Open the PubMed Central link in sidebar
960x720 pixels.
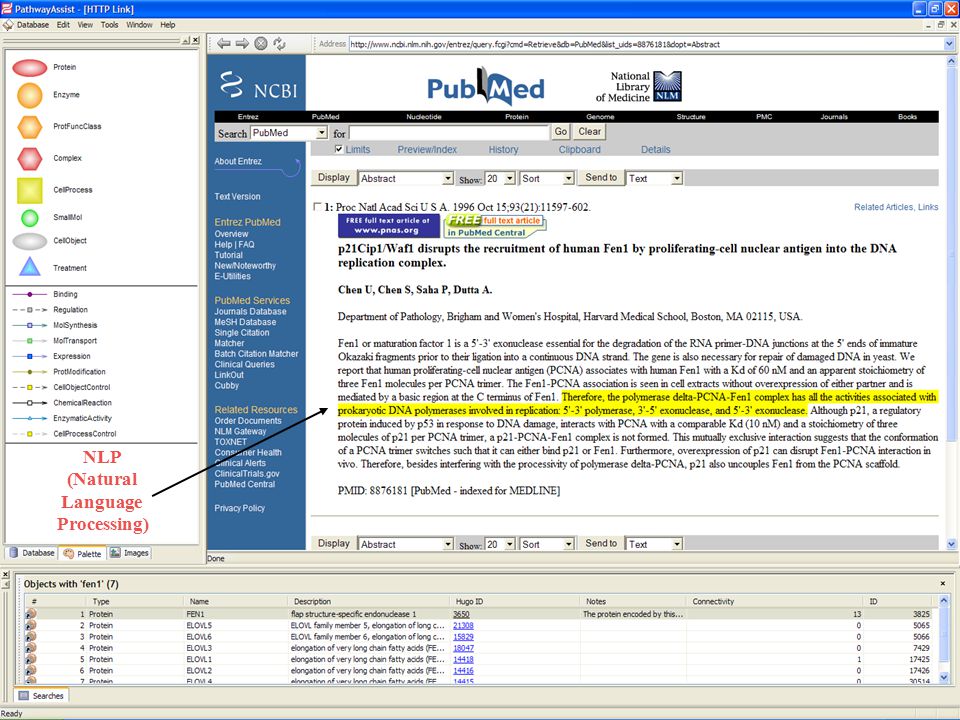(244, 484)
